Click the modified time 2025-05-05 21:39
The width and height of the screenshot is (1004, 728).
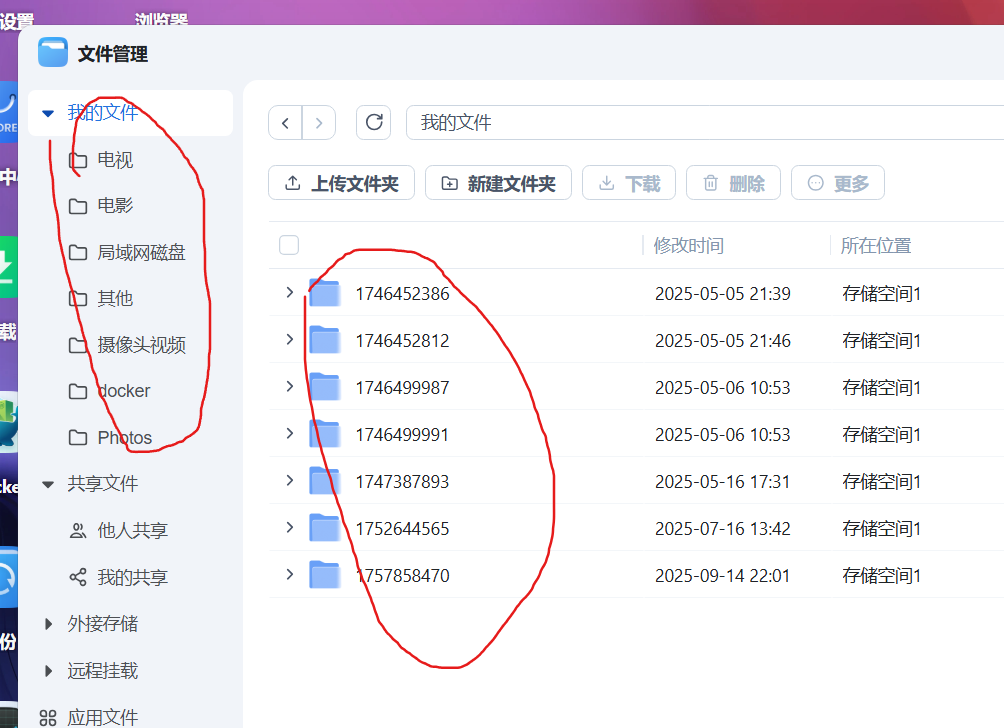point(722,294)
